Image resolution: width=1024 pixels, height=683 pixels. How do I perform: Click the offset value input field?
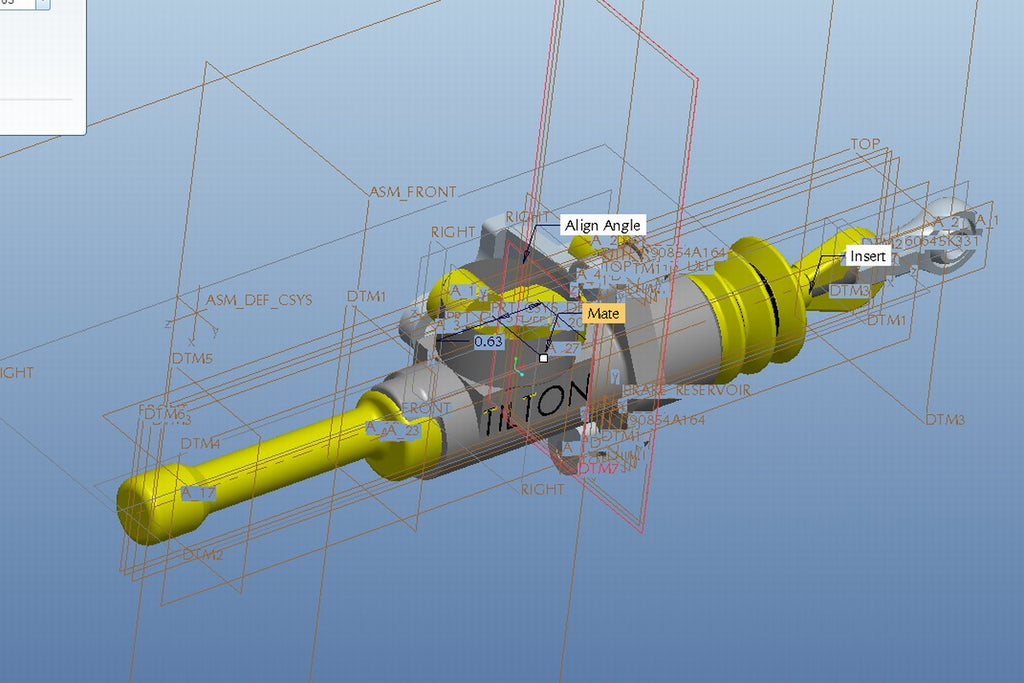(x=16, y=4)
